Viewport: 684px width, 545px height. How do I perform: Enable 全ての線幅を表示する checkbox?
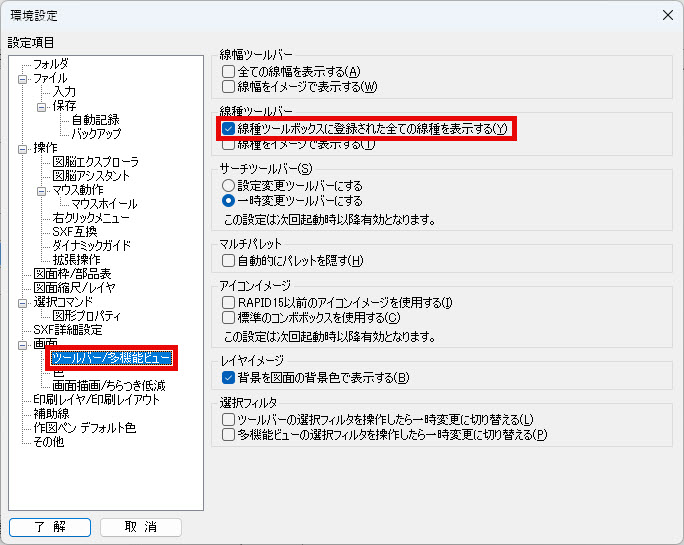tap(228, 72)
